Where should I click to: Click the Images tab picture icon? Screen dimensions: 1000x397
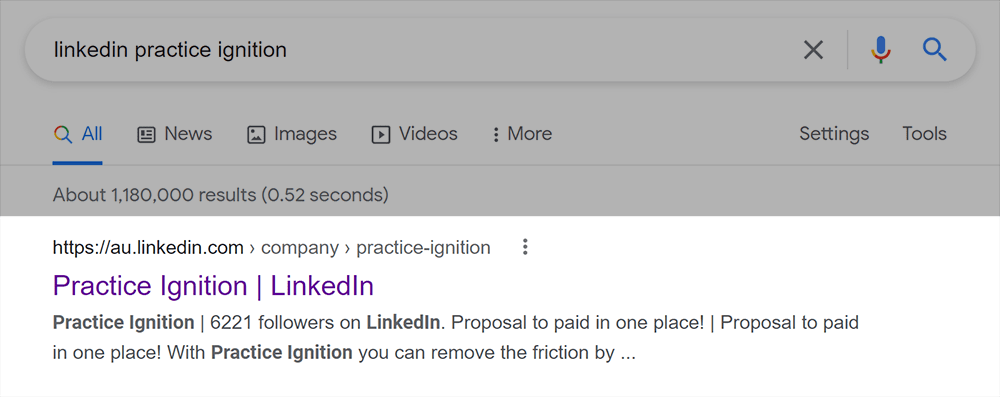point(256,135)
